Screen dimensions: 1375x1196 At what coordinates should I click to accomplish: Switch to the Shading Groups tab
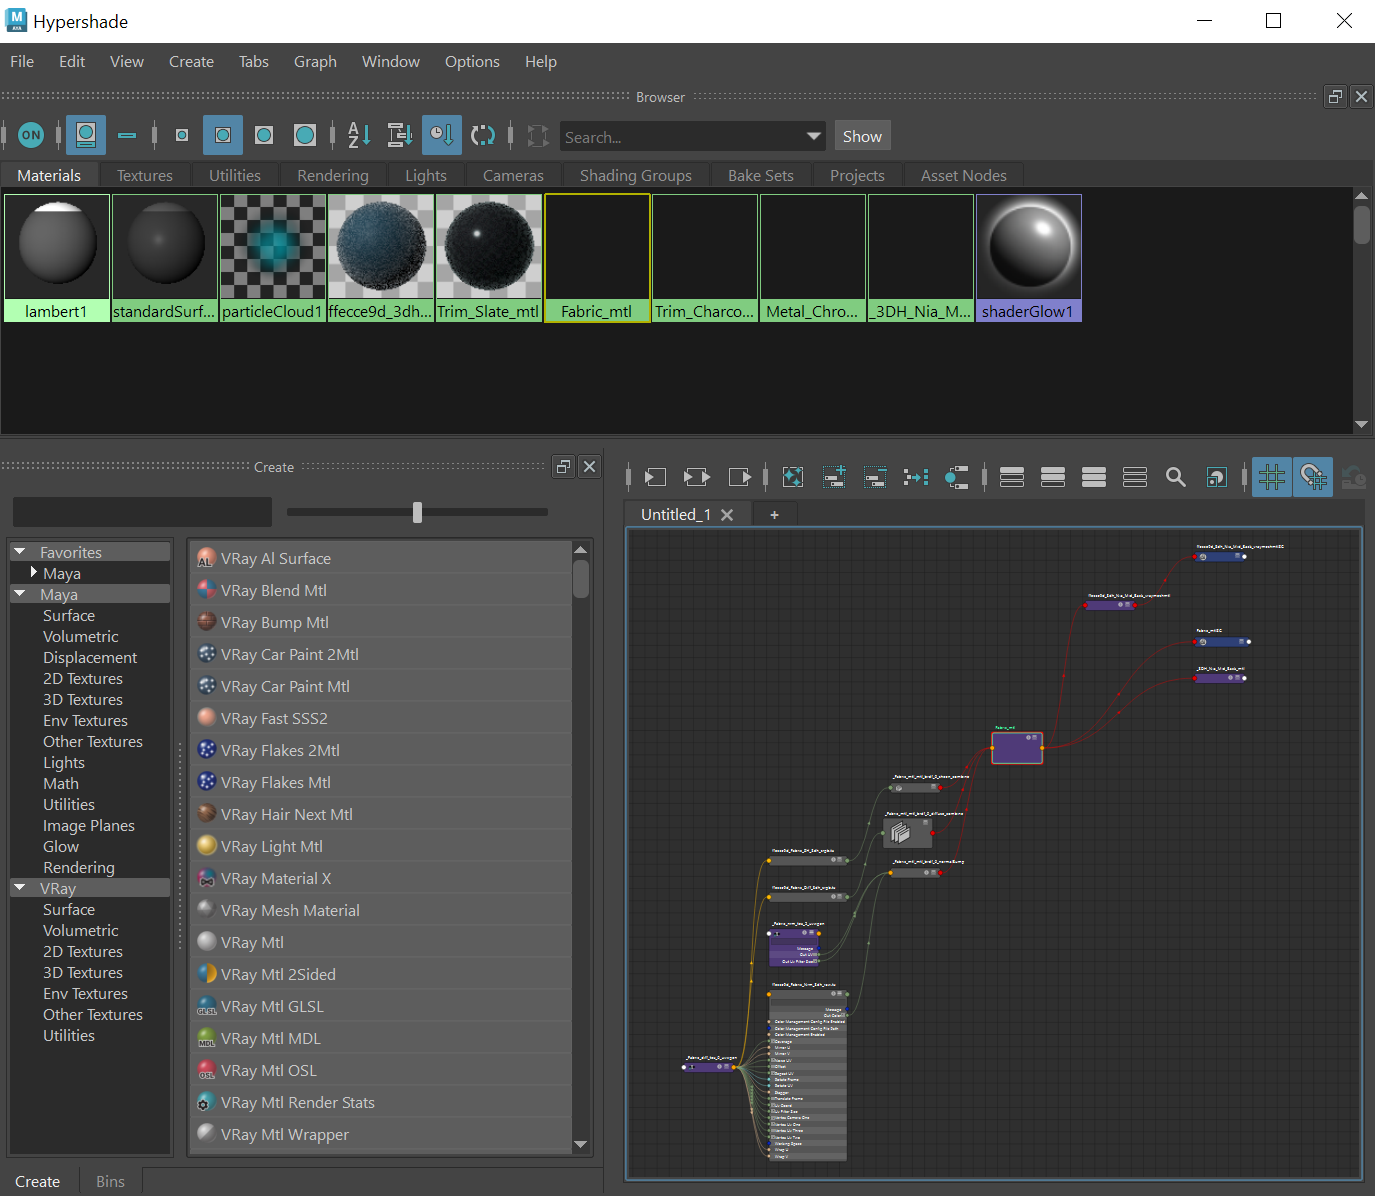point(636,175)
